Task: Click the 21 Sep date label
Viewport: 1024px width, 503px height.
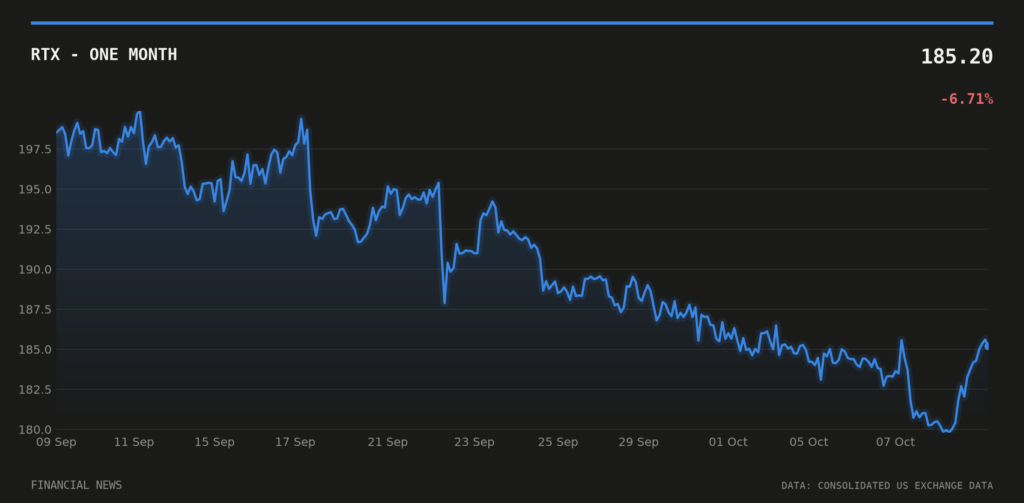Action: pyautogui.click(x=387, y=442)
